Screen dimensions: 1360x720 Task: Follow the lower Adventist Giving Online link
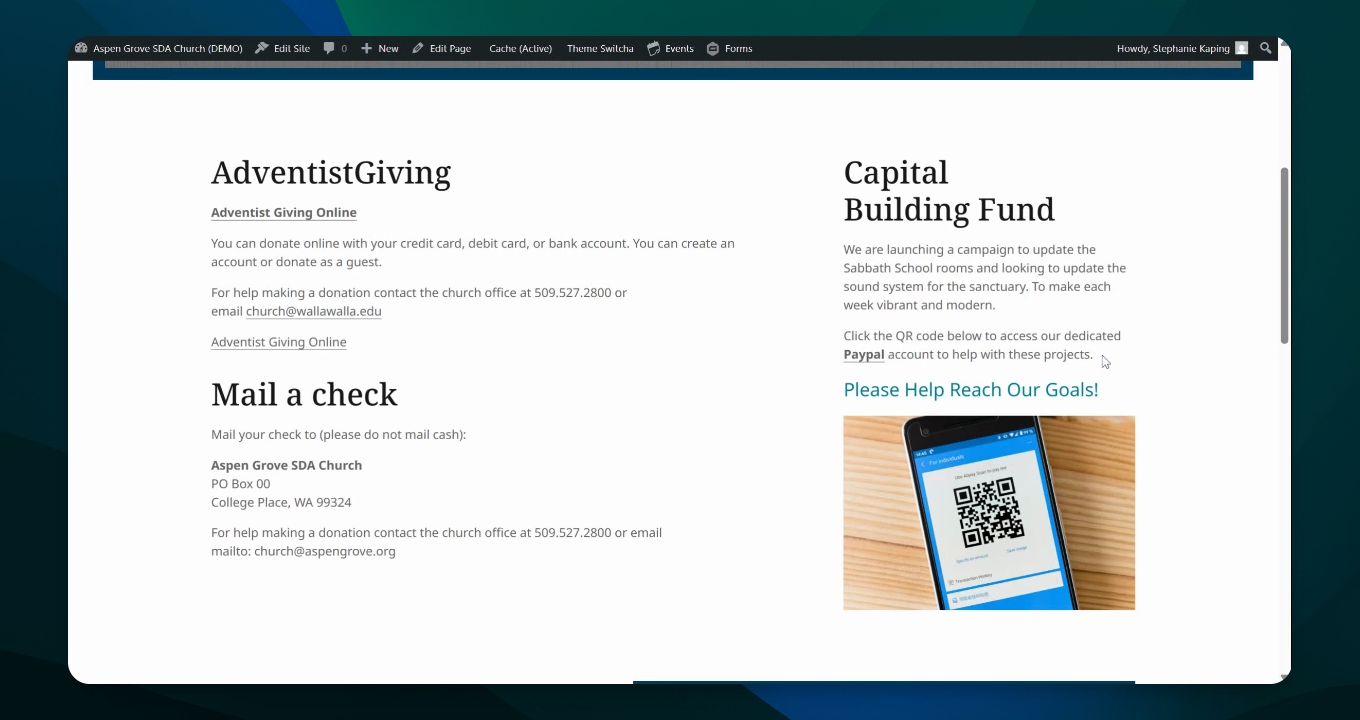pyautogui.click(x=279, y=342)
